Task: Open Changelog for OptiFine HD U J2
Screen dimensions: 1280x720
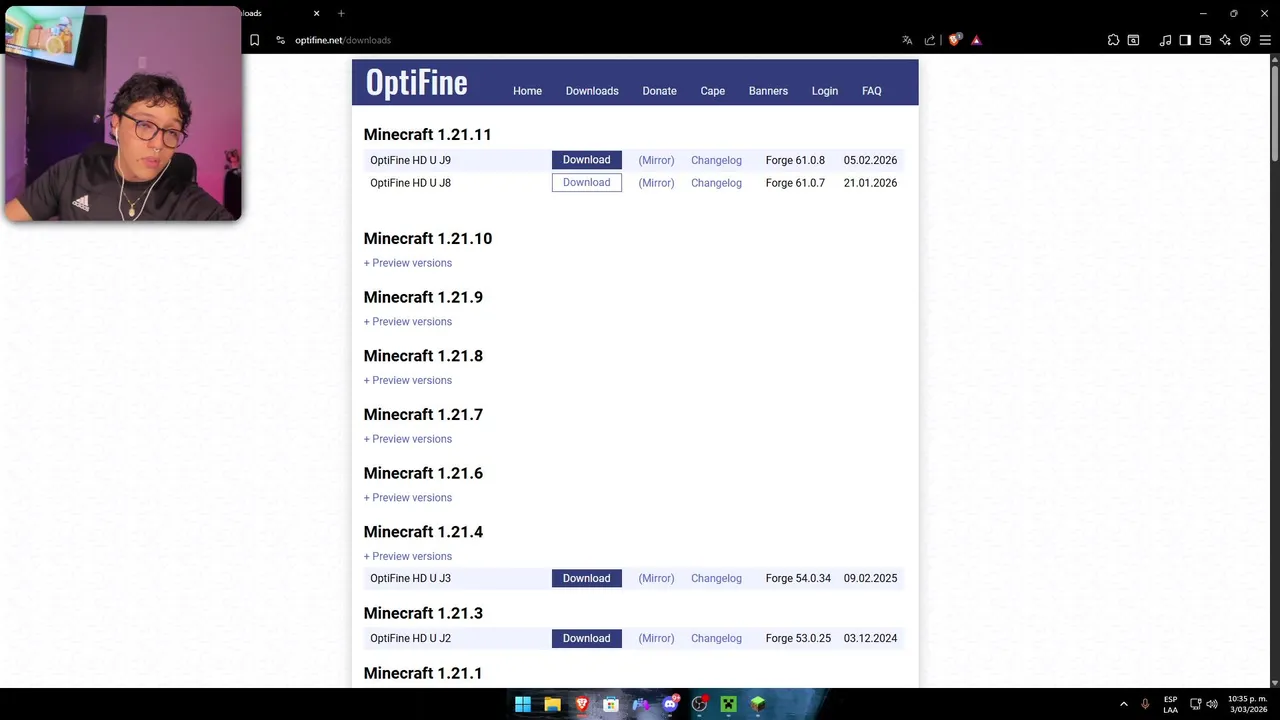Action: tap(716, 638)
